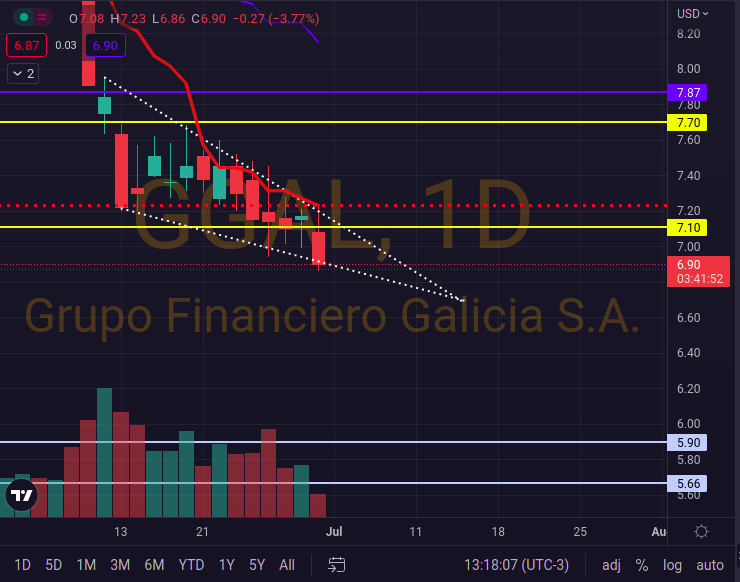Screen dimensions: 740x582
Task: Select the 5Y time range
Action: point(257,565)
